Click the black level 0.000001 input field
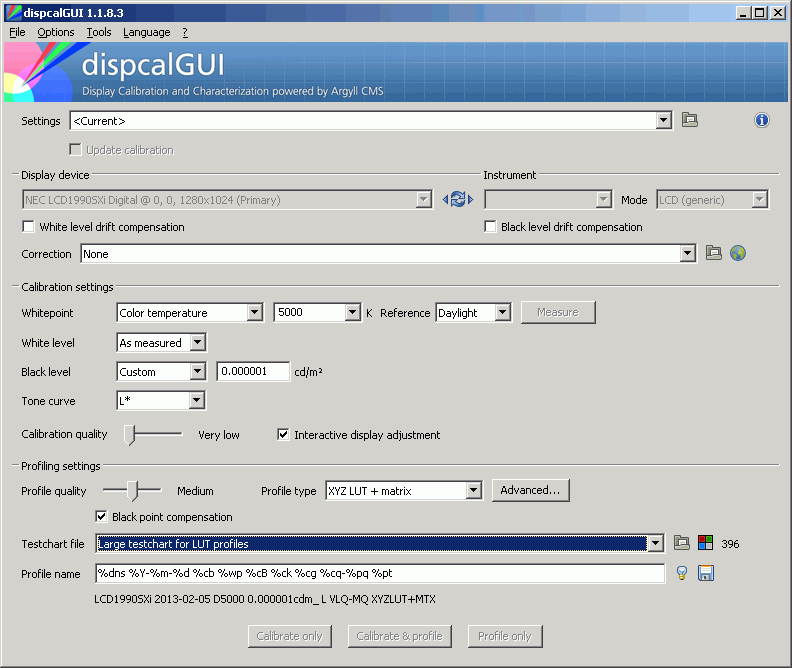 pyautogui.click(x=253, y=371)
